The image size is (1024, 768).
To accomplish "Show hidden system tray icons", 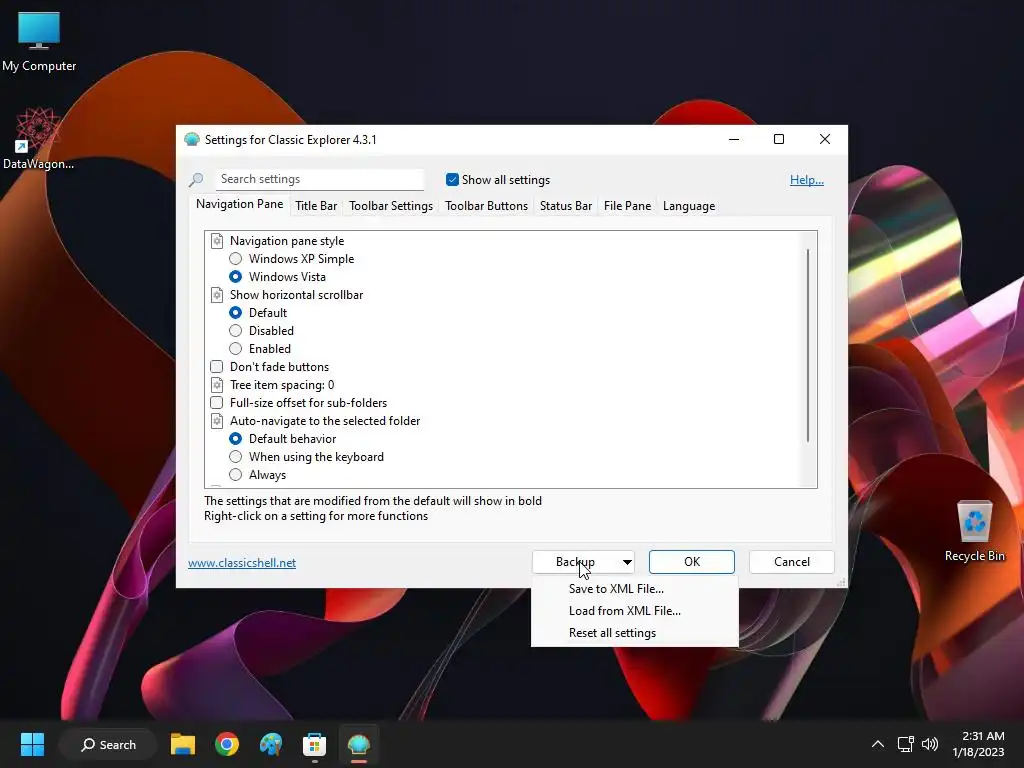I will coord(878,744).
